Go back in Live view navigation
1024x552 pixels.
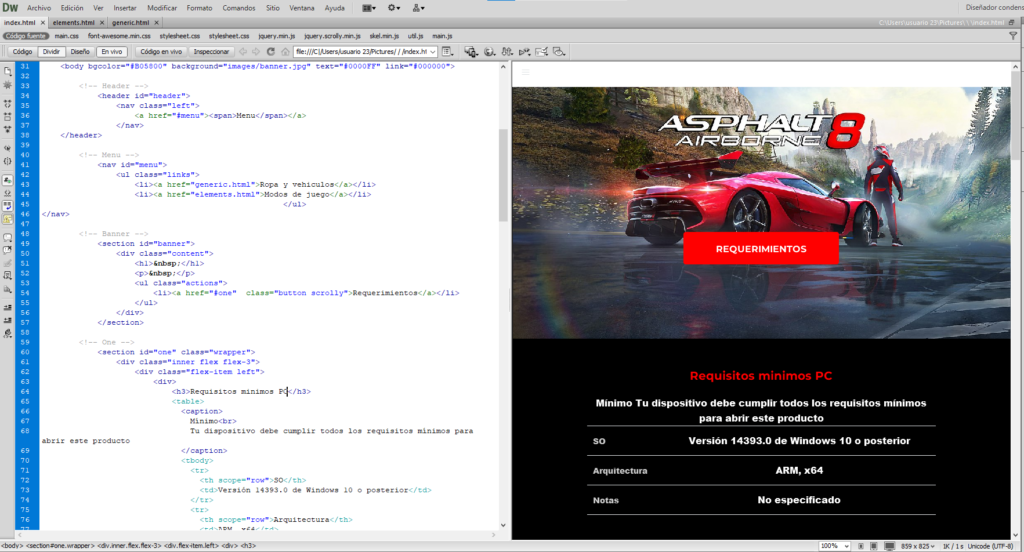(243, 52)
